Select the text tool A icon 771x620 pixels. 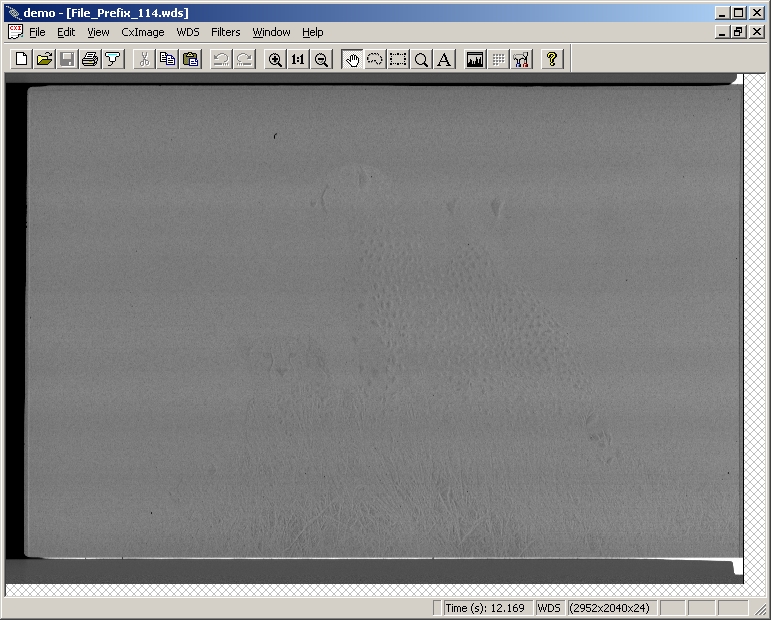pos(444,59)
